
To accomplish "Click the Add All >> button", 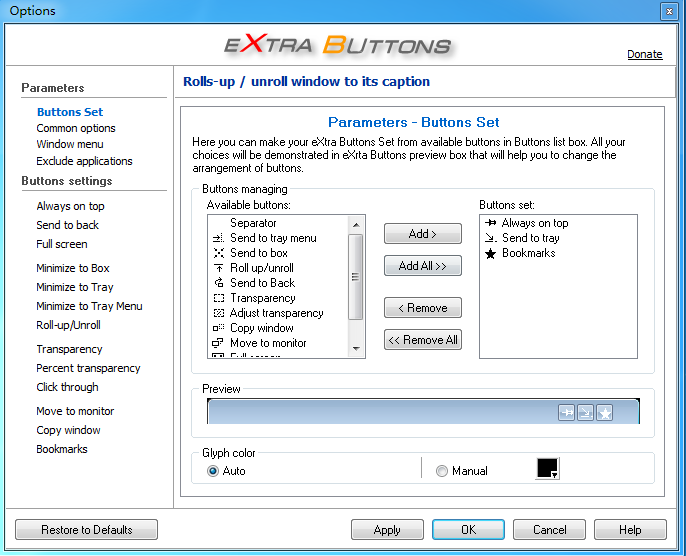I will pos(423,266).
